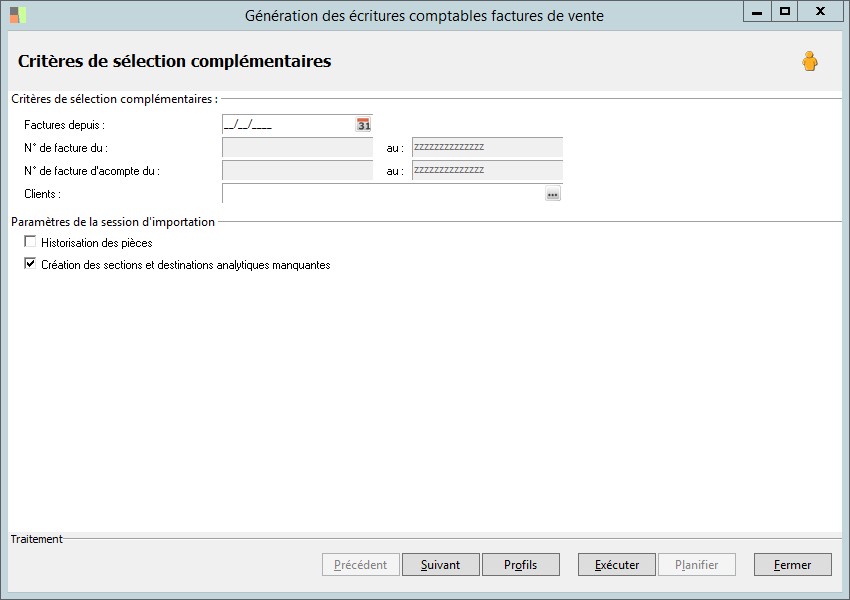Click N° de facture d'acompte du field
The width and height of the screenshot is (850, 600).
point(297,171)
